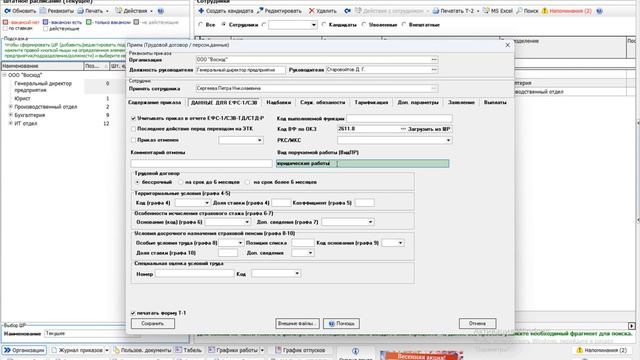Toggle Учитывать приказ в отчете ЕФС-1 checkbox
Image resolution: width=640 pixels, height=360 pixels.
click(x=133, y=118)
